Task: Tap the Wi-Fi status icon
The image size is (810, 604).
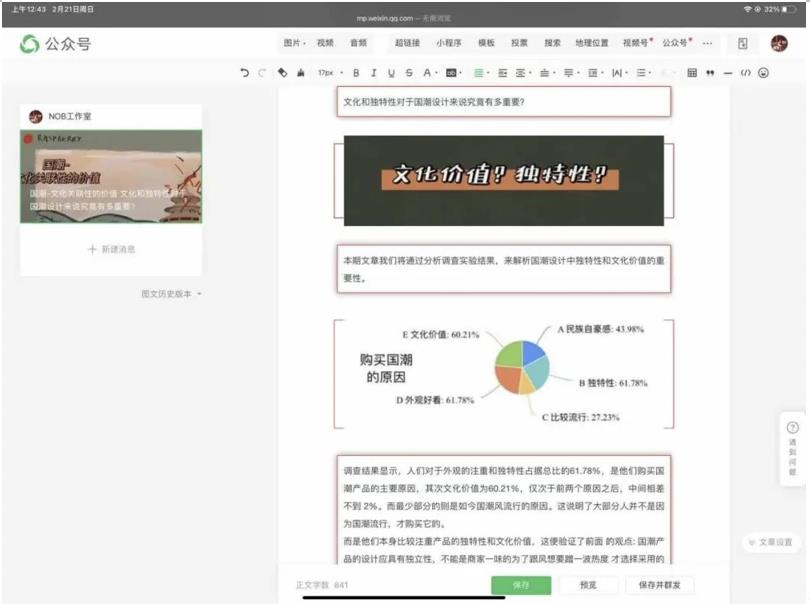Action: point(747,9)
